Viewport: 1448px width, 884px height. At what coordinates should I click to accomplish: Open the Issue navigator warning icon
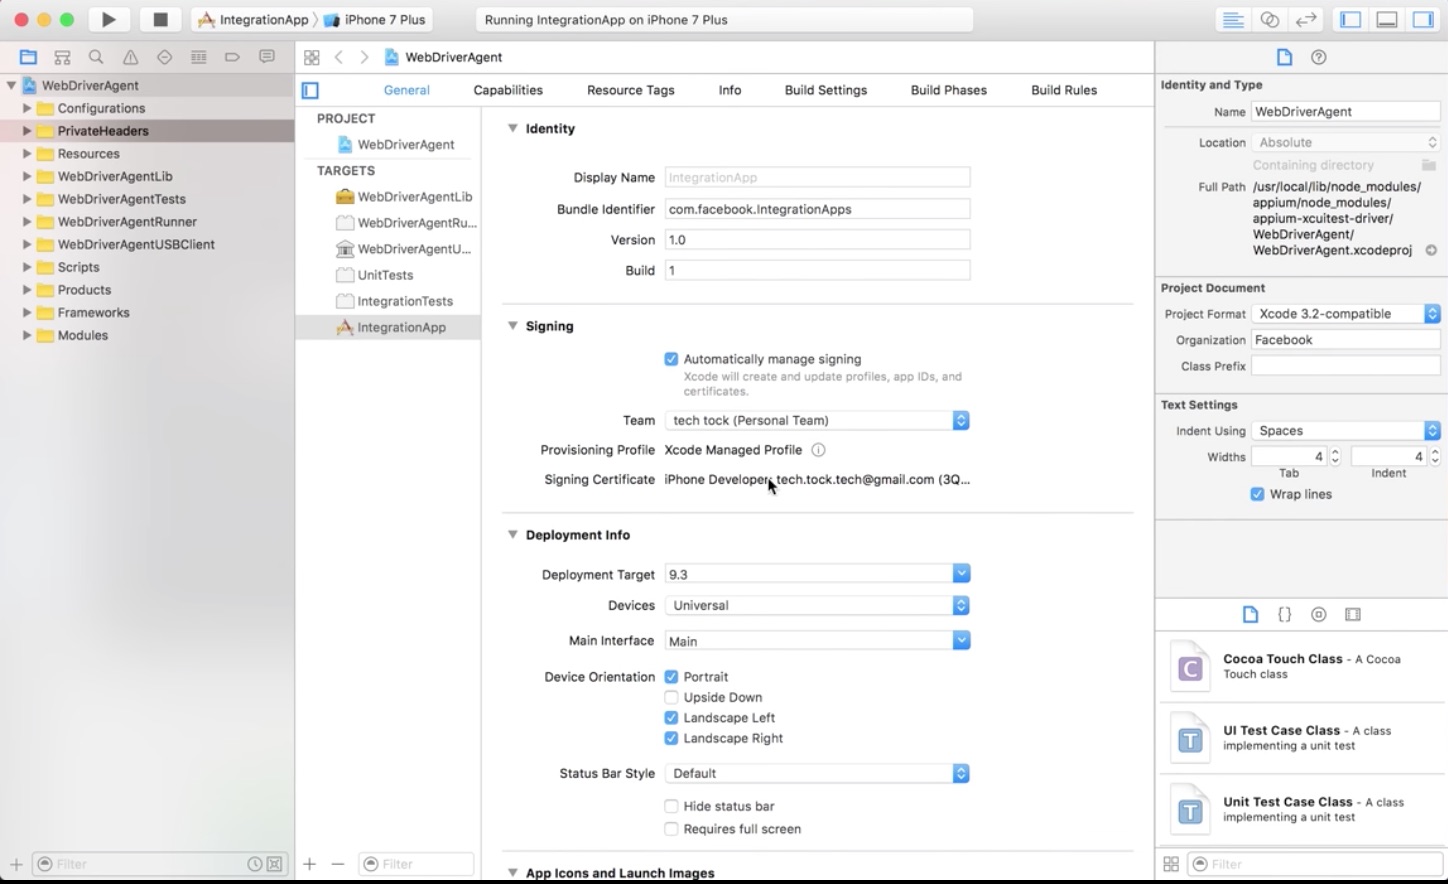[130, 57]
